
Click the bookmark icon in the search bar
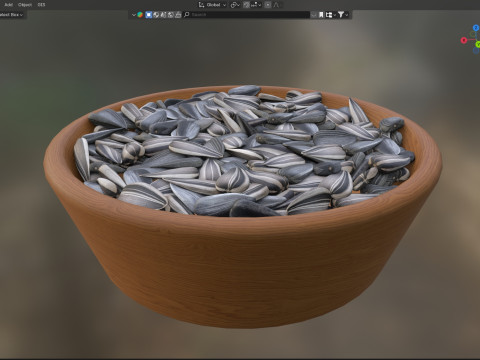(x=321, y=15)
